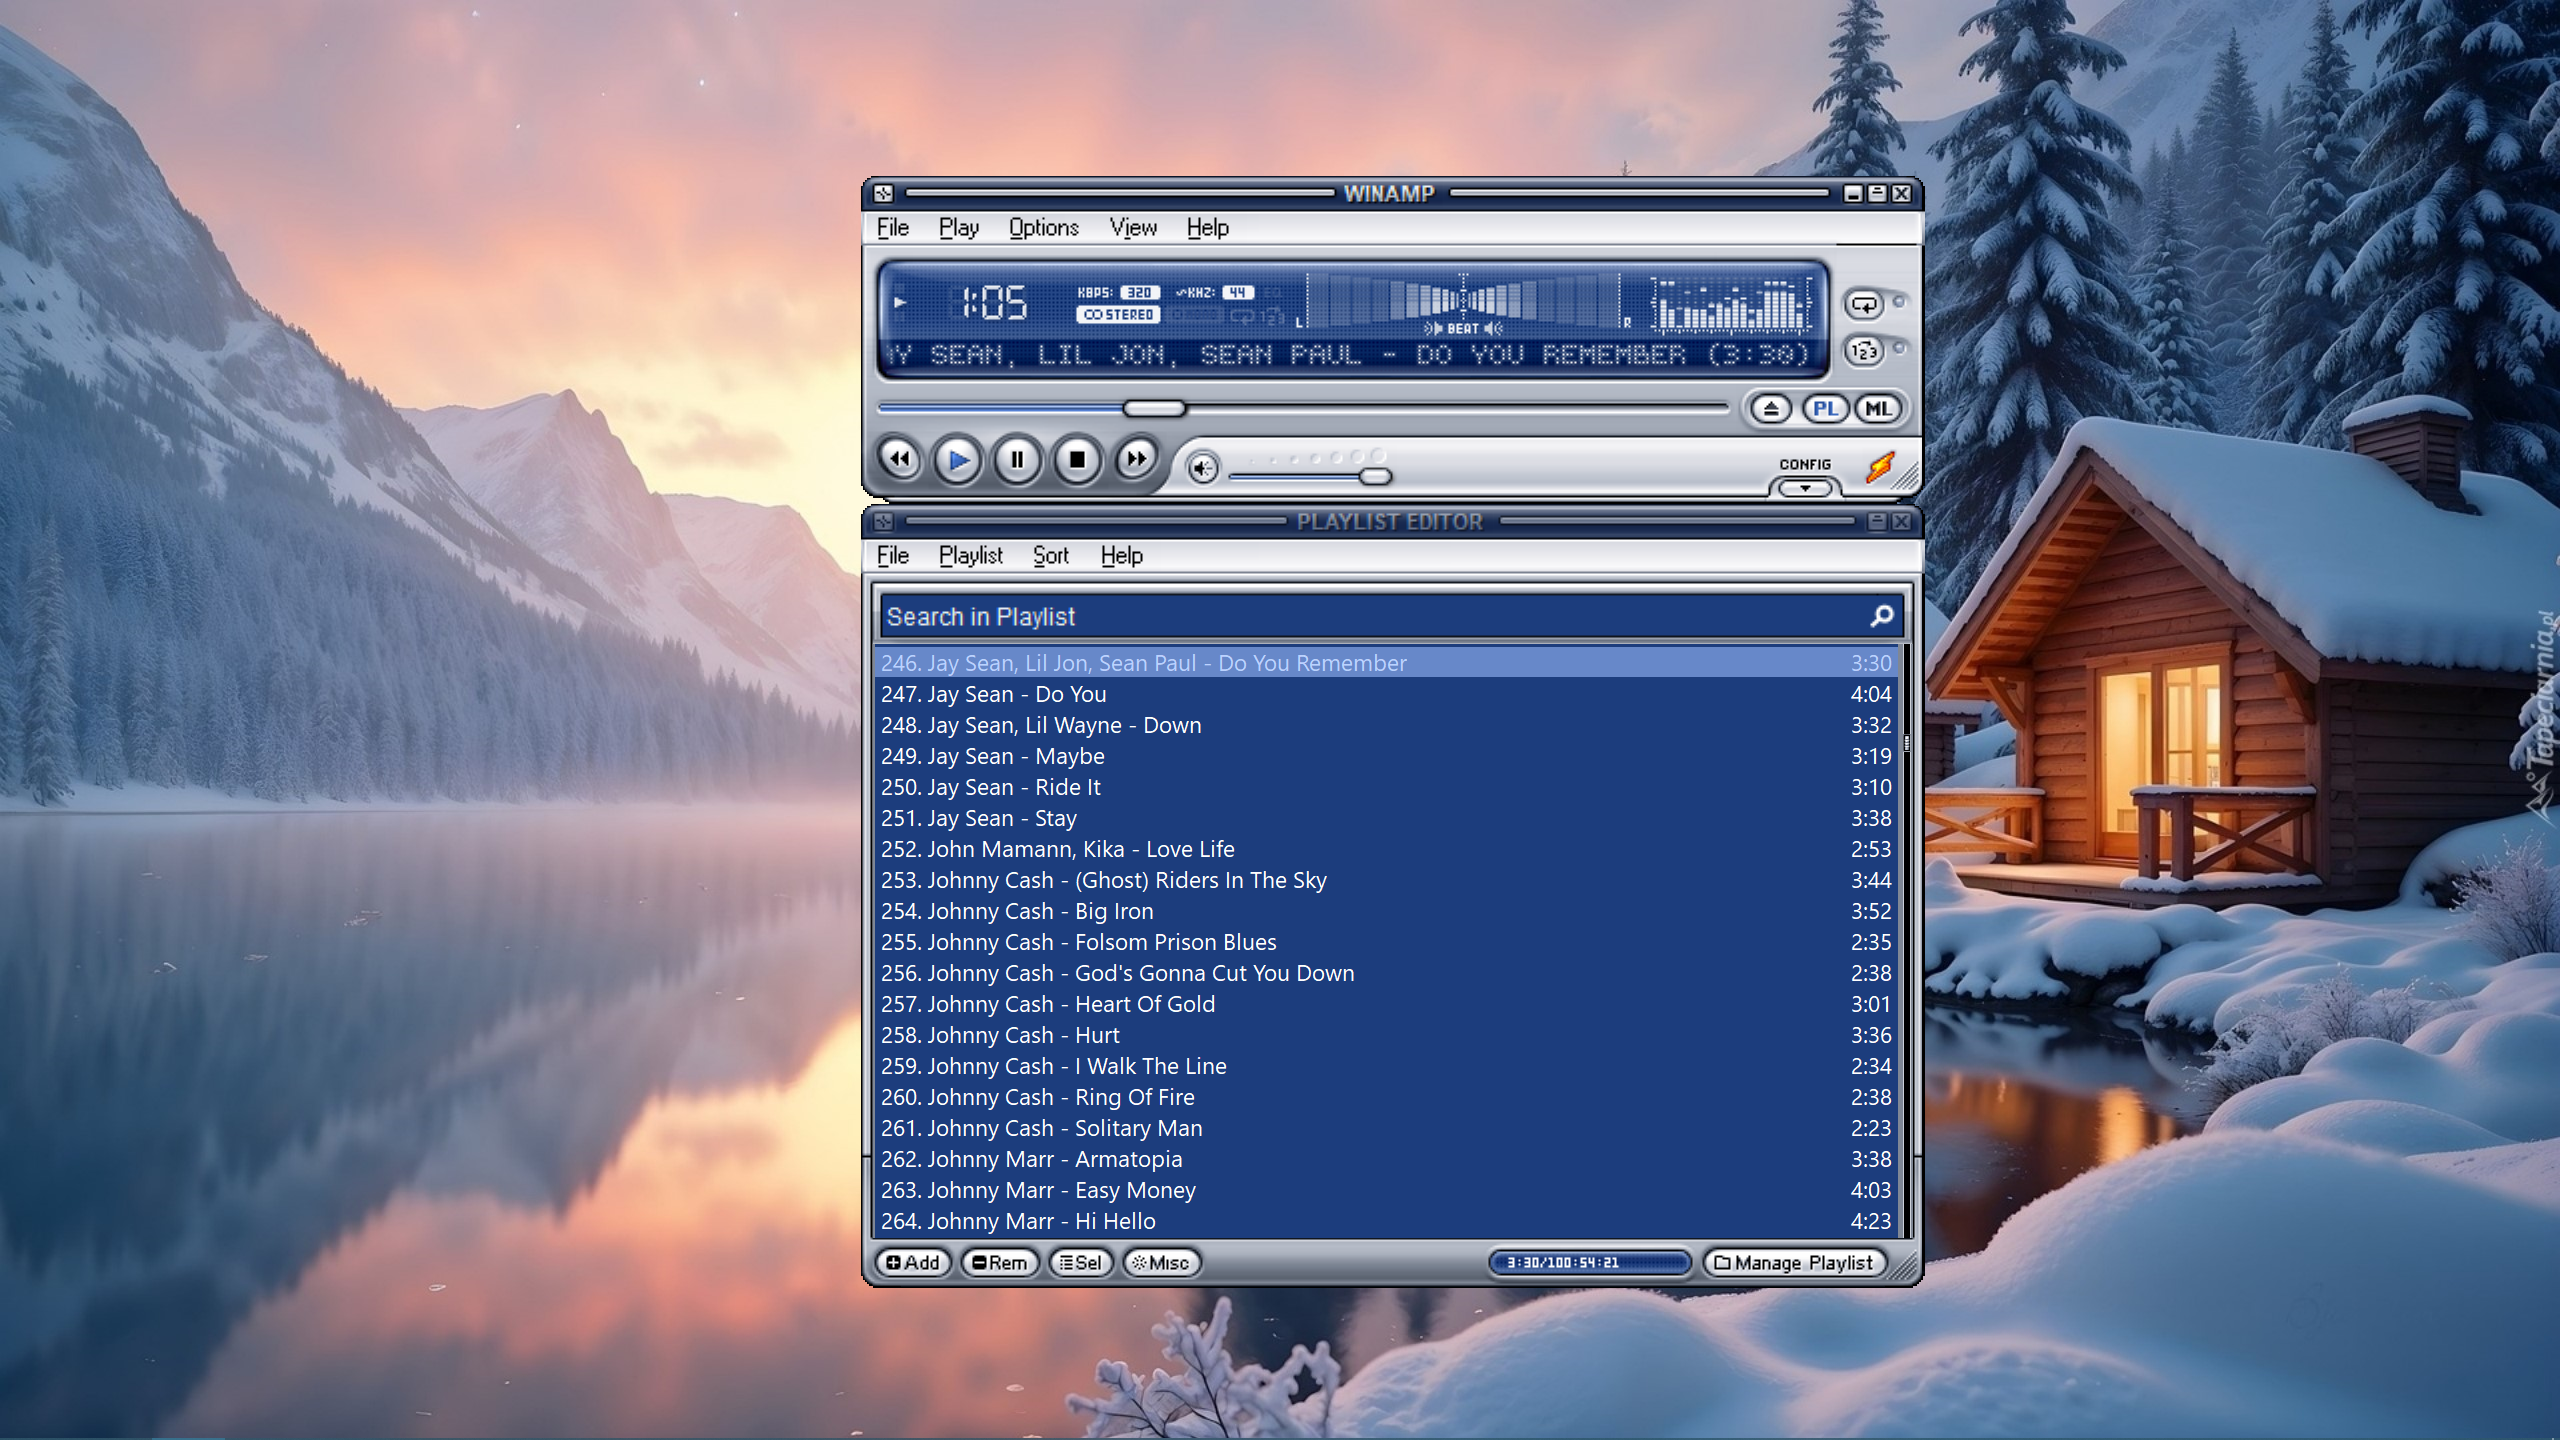Toggle the ML media library button

pos(1877,409)
